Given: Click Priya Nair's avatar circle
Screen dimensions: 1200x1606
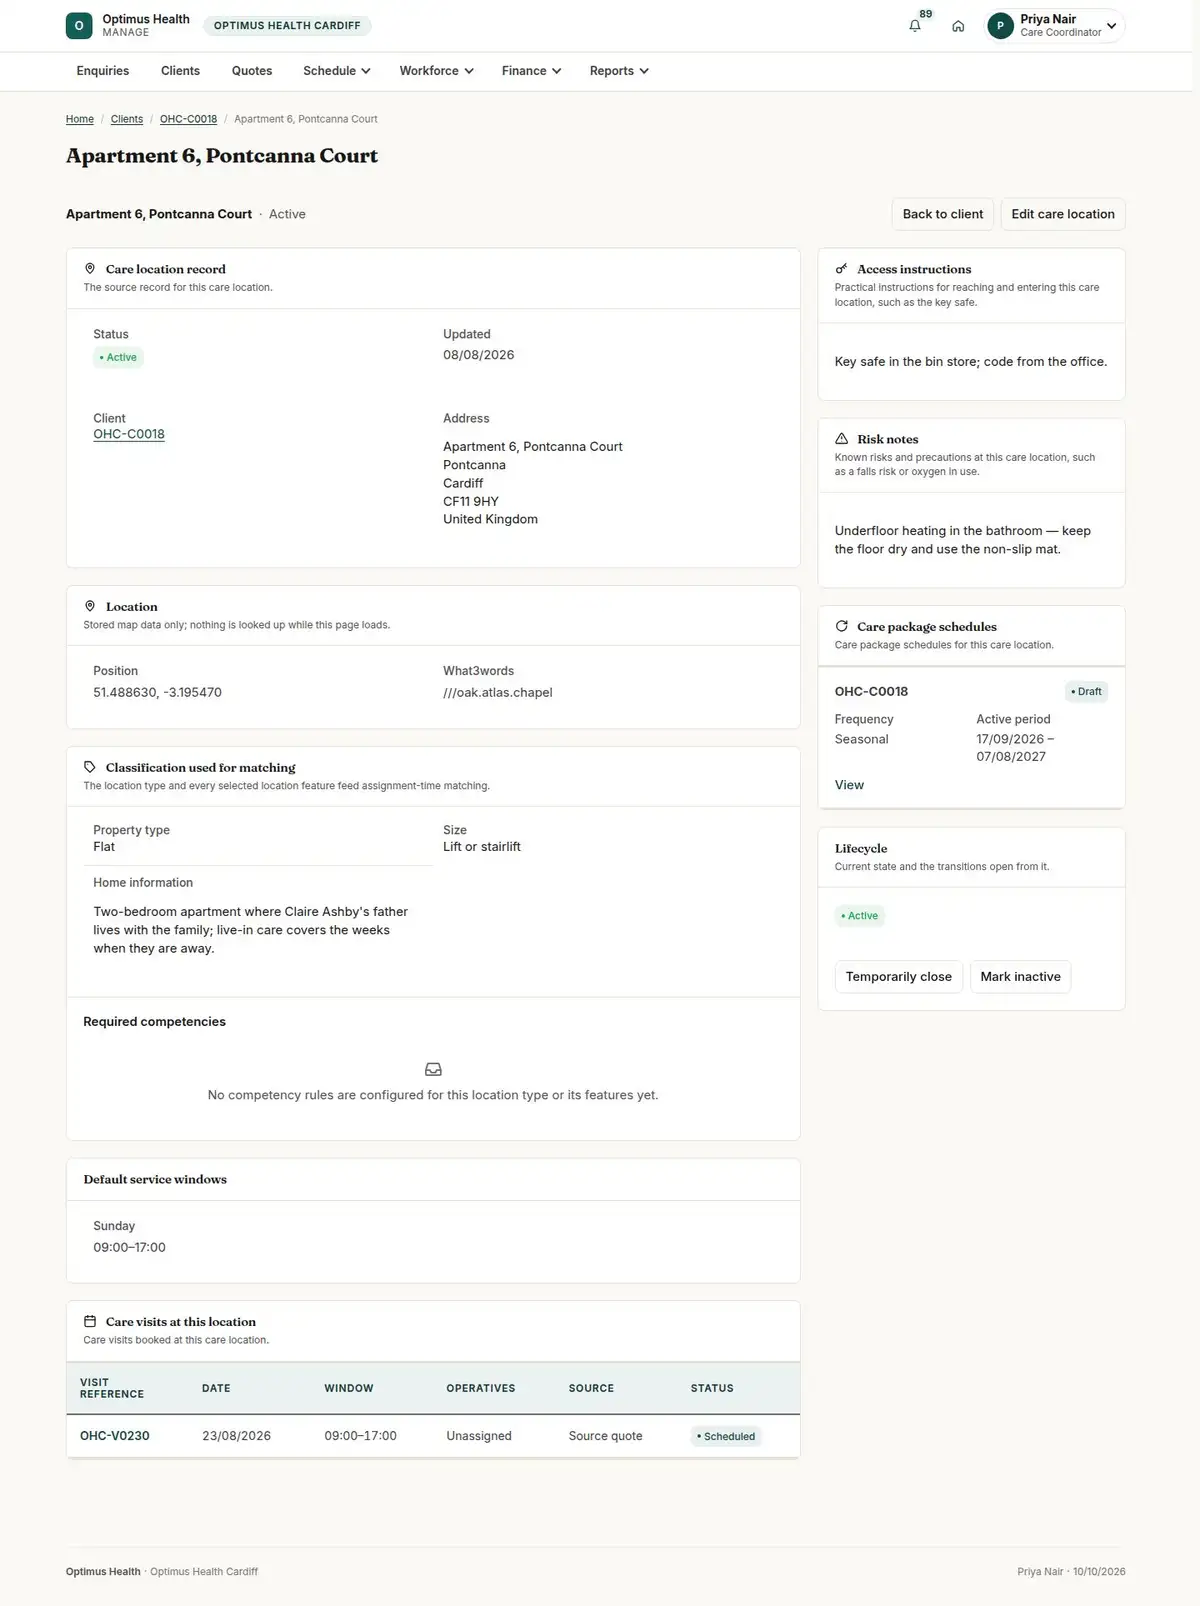Looking at the screenshot, I should [1000, 26].
